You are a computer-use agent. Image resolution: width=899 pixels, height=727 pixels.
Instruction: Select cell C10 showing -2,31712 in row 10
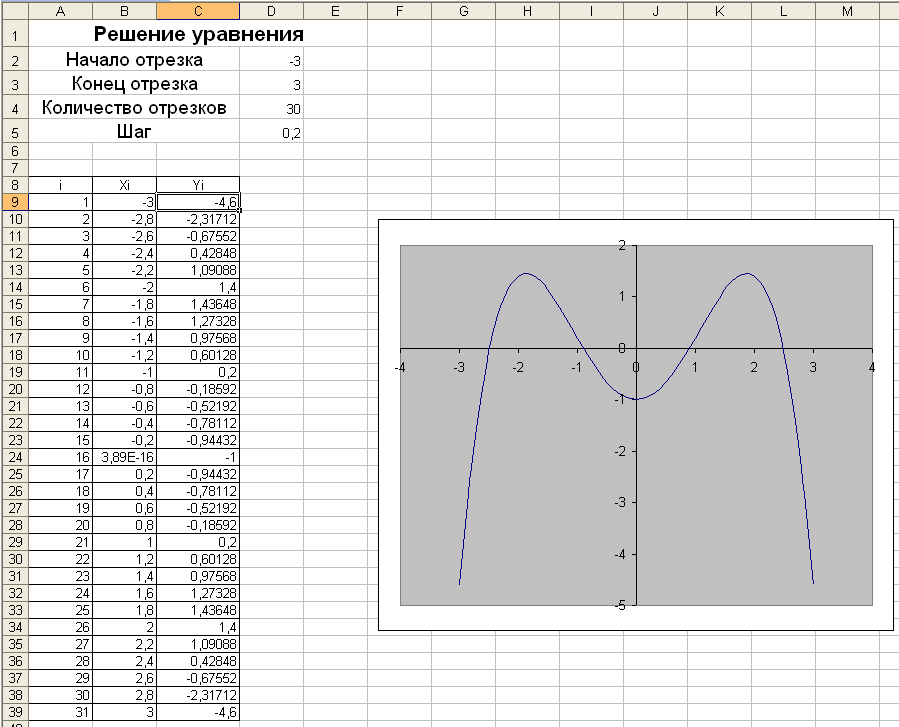tap(198, 219)
